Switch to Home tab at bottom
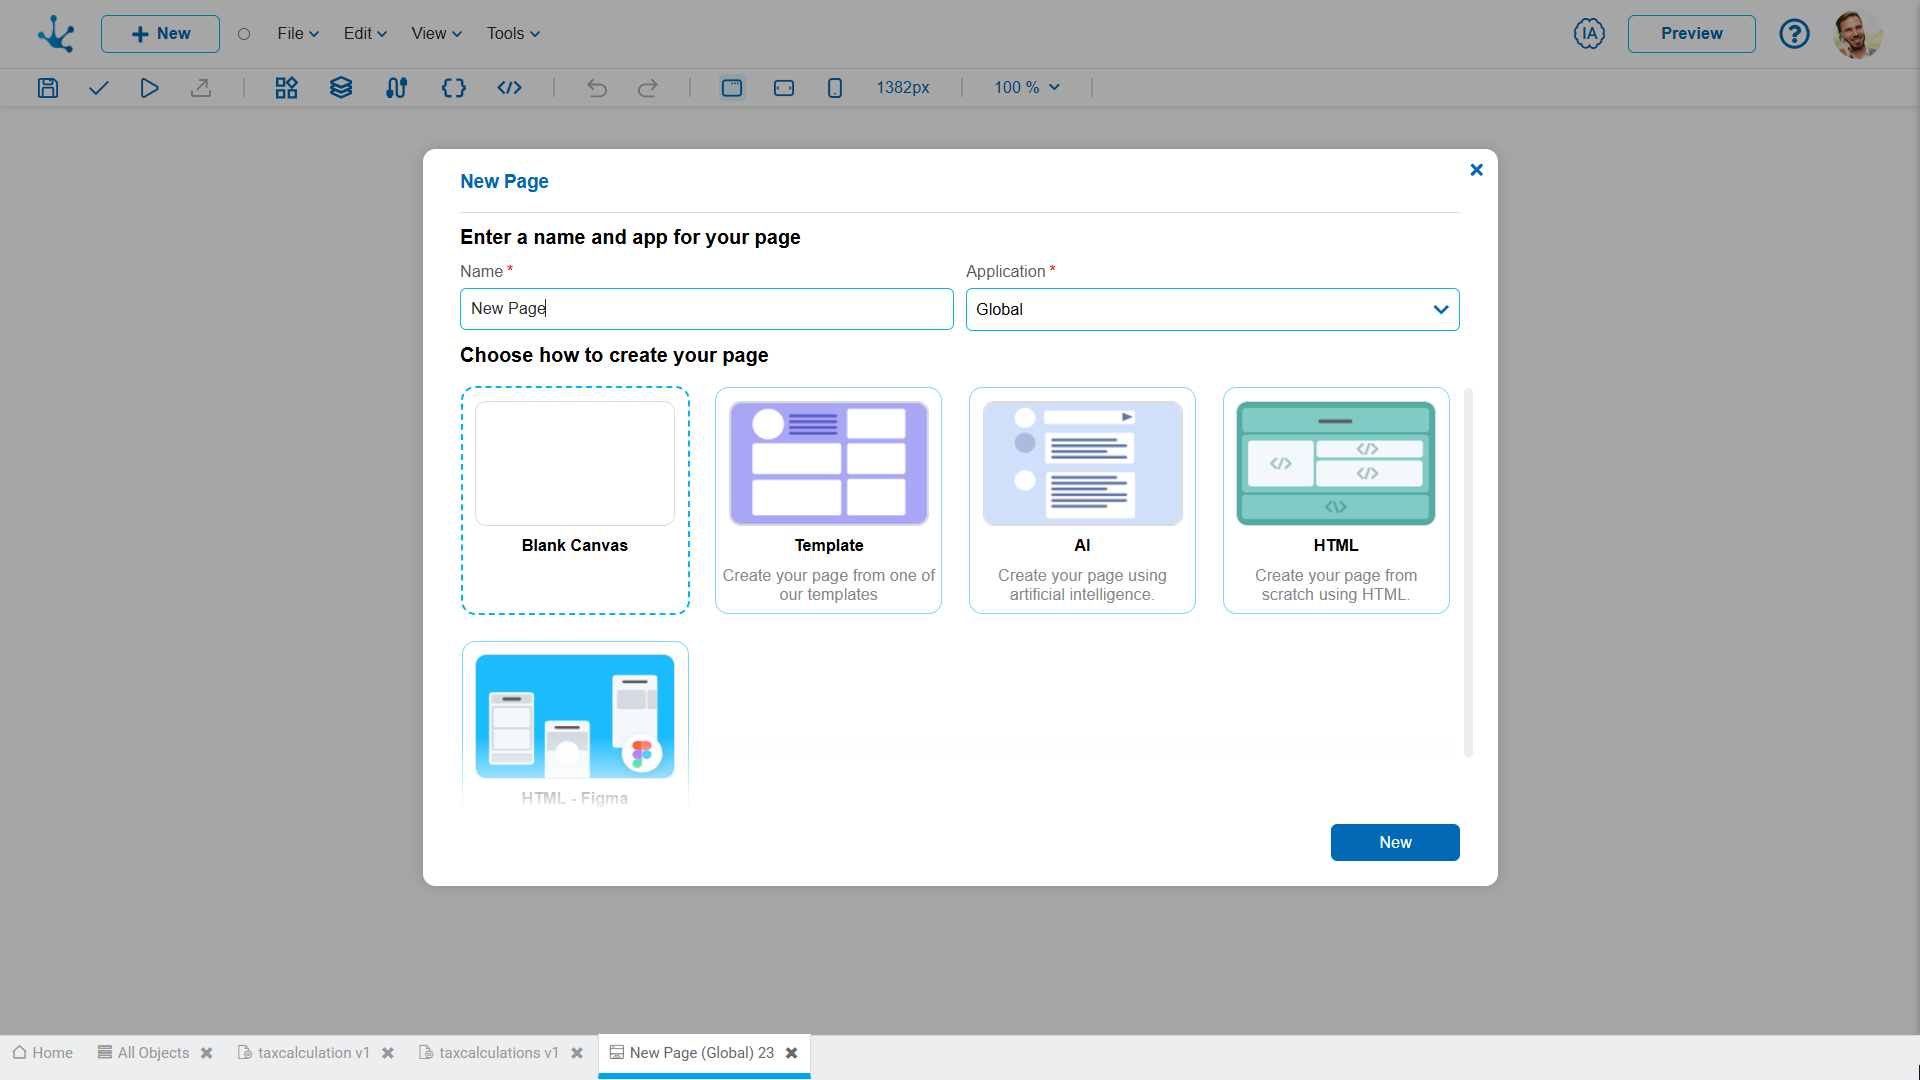1920x1080 pixels. (42, 1052)
